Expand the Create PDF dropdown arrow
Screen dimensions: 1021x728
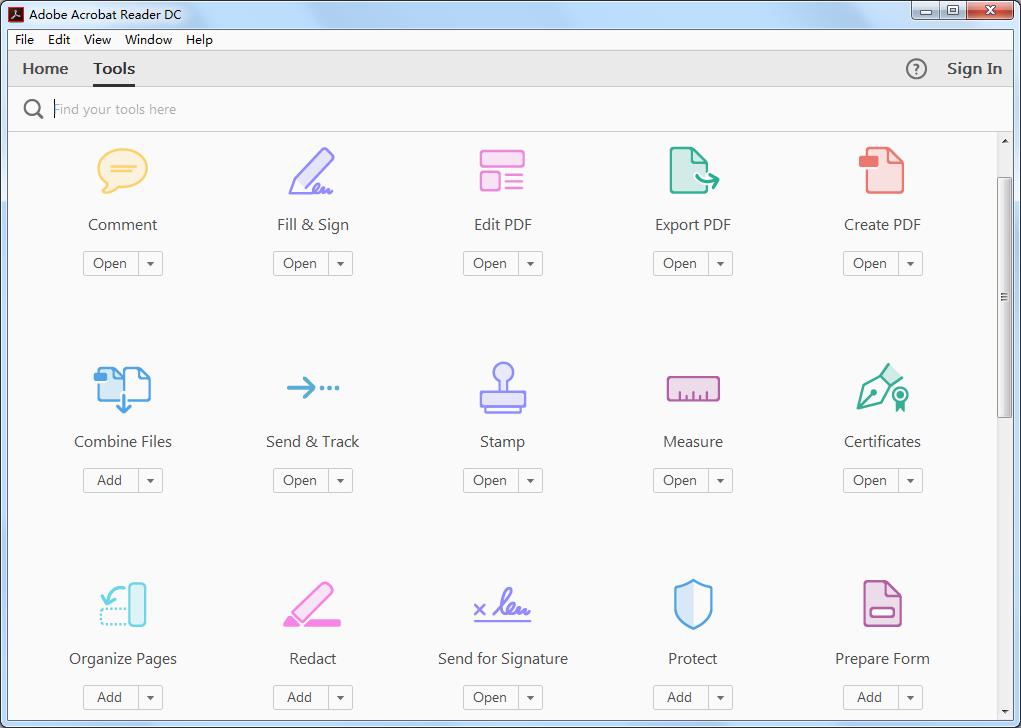pyautogui.click(x=910, y=264)
